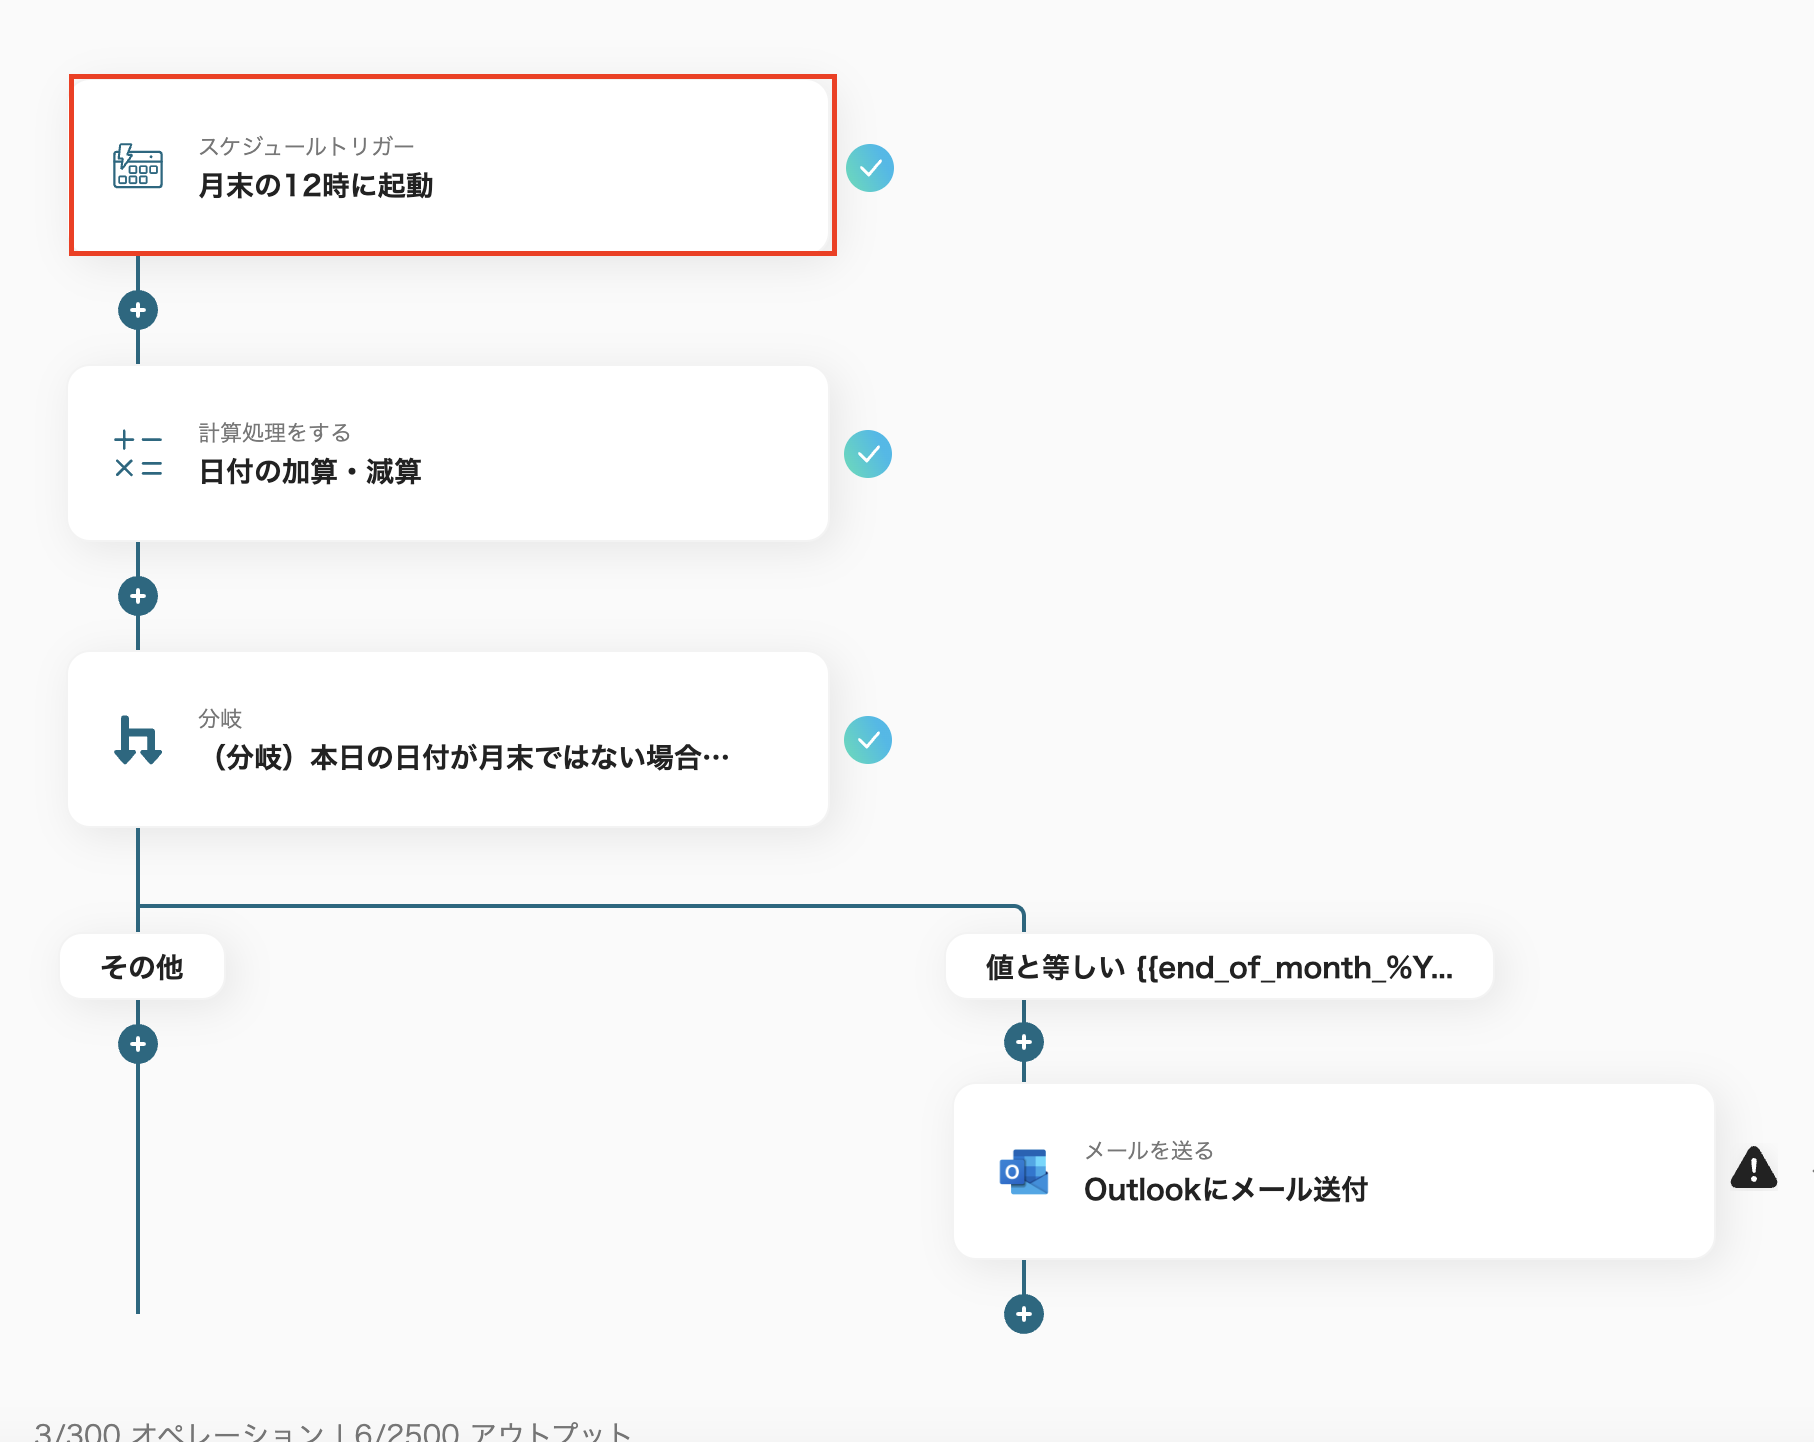Select the schedule trigger calendar icon
The width and height of the screenshot is (1814, 1442).
(138, 168)
